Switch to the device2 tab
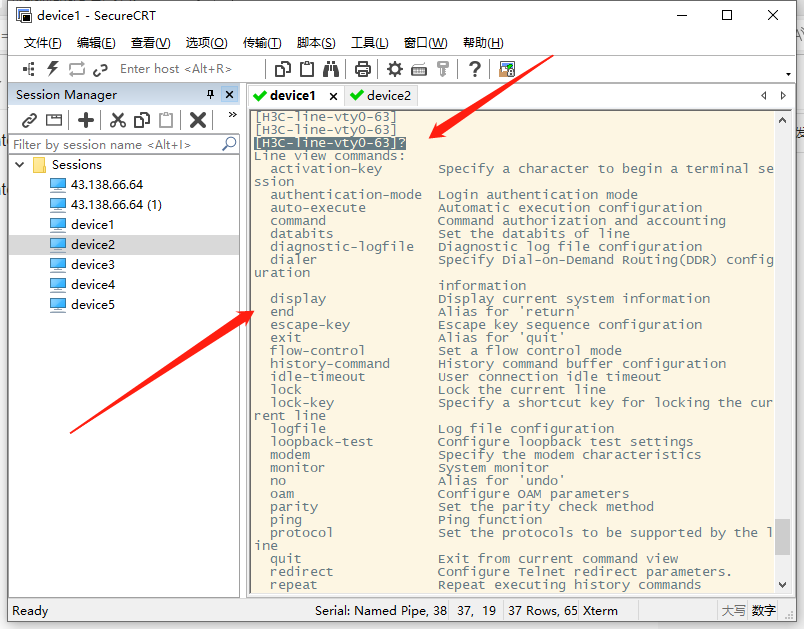804x629 pixels. [x=381, y=96]
